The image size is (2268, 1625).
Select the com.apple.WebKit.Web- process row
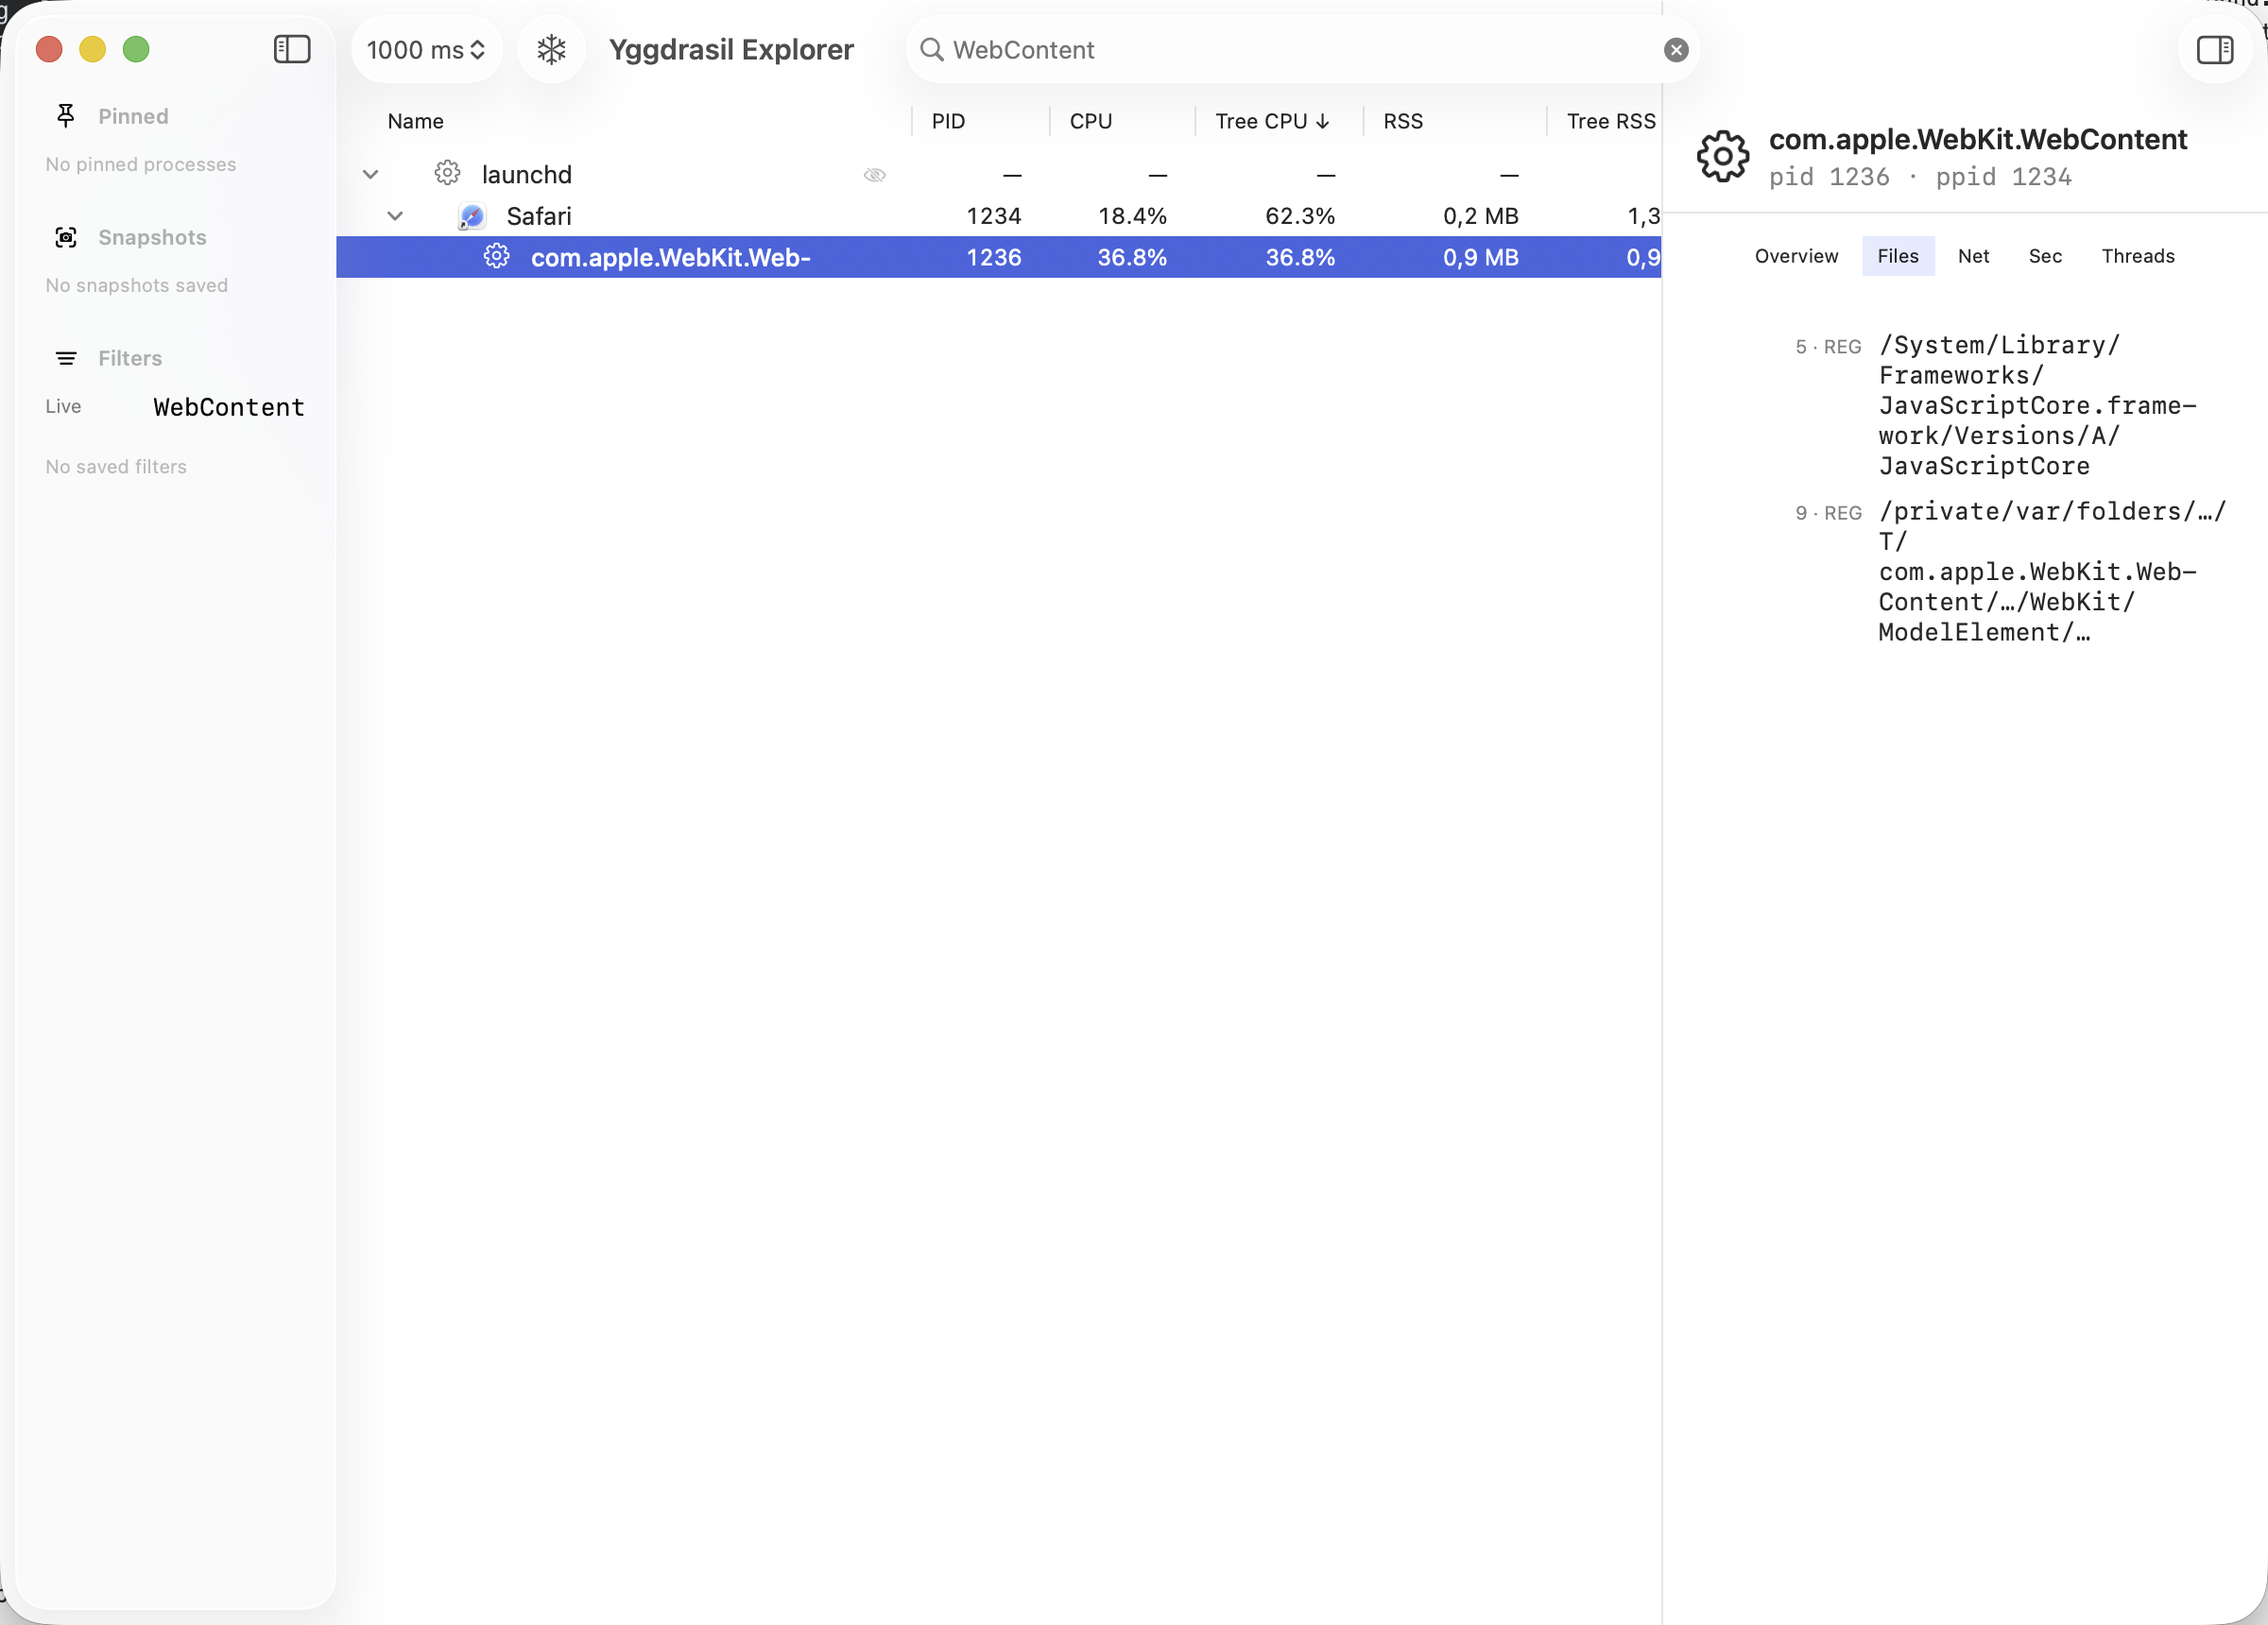998,257
